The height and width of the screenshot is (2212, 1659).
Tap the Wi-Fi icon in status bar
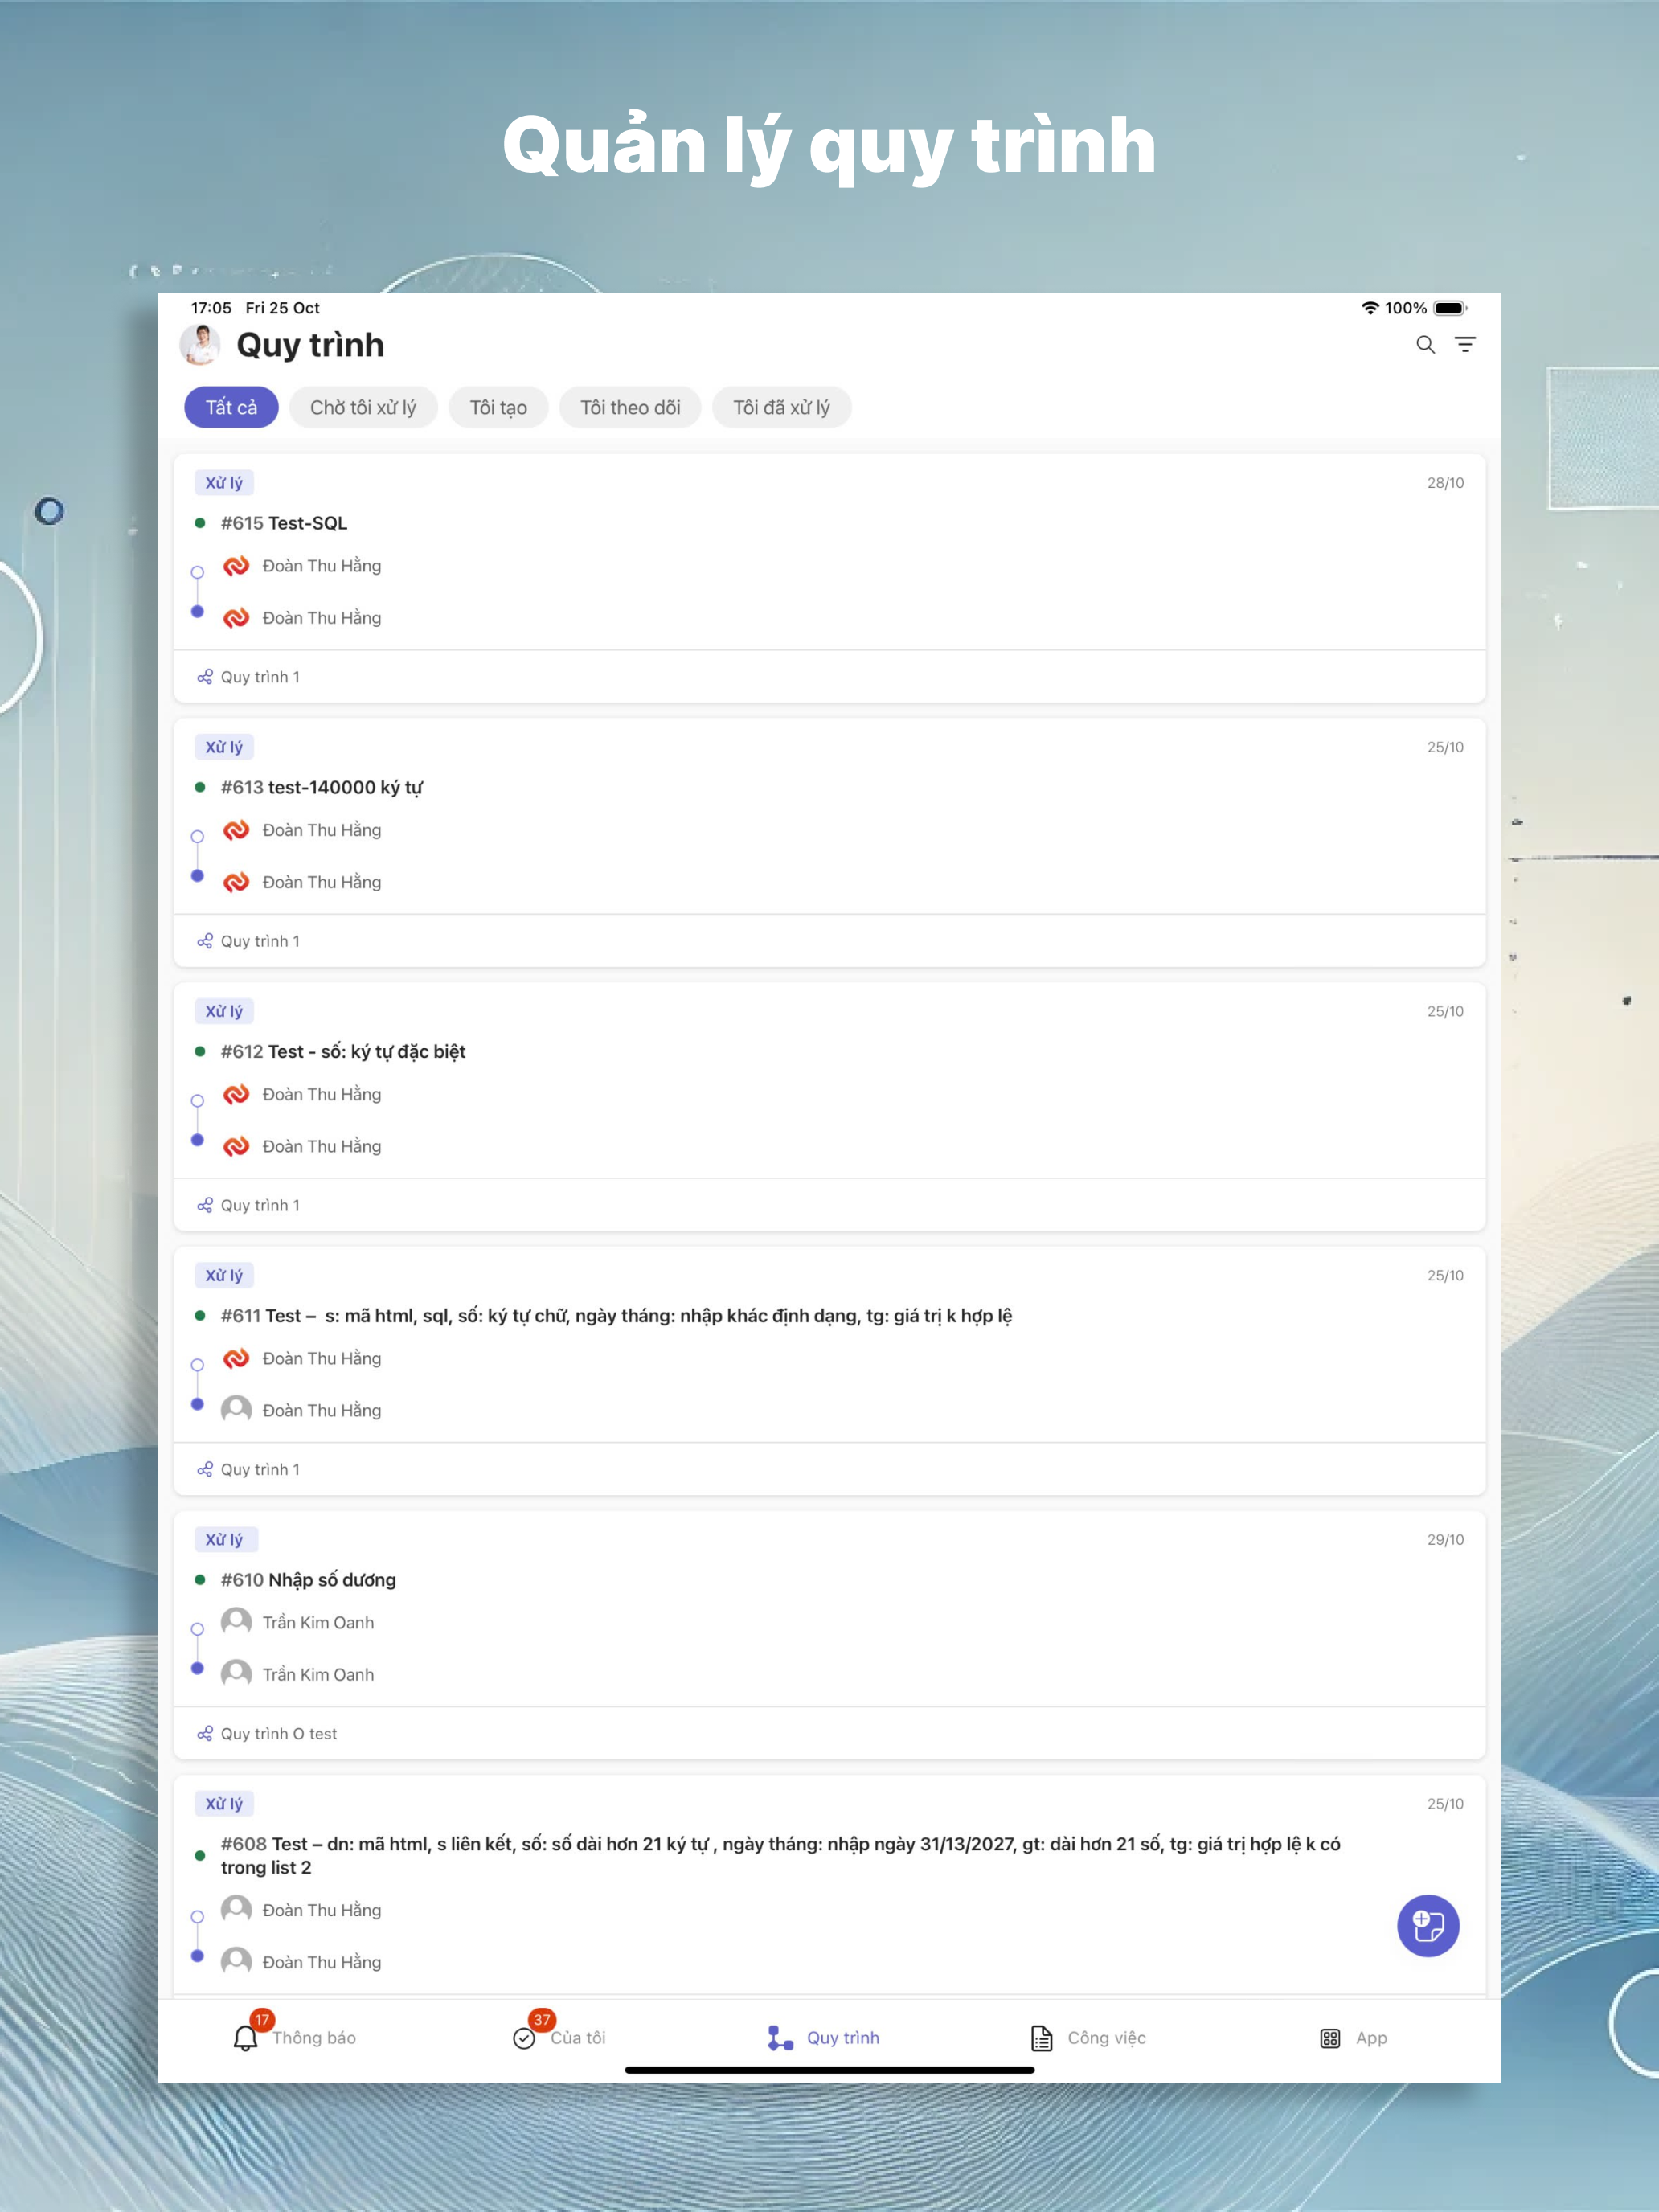1370,308
